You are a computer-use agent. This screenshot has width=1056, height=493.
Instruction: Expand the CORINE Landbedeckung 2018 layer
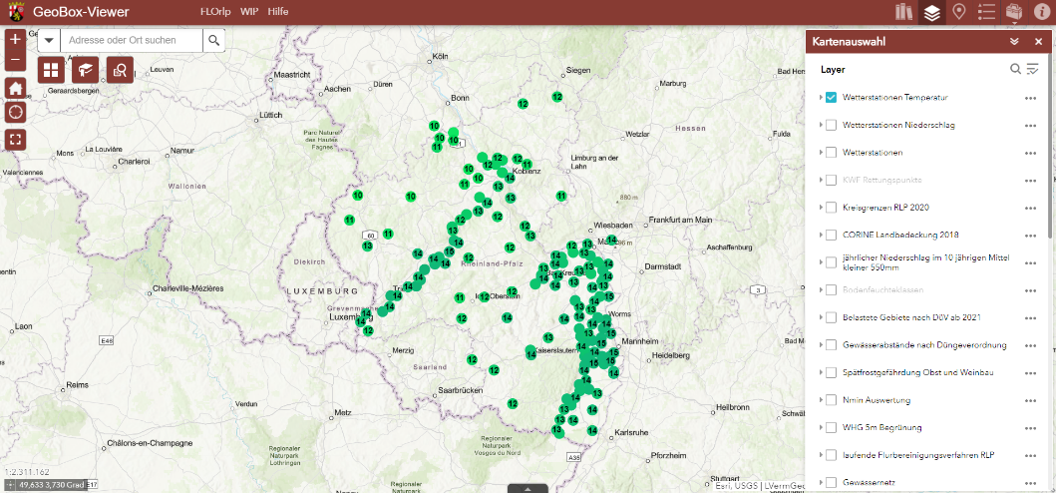click(821, 235)
